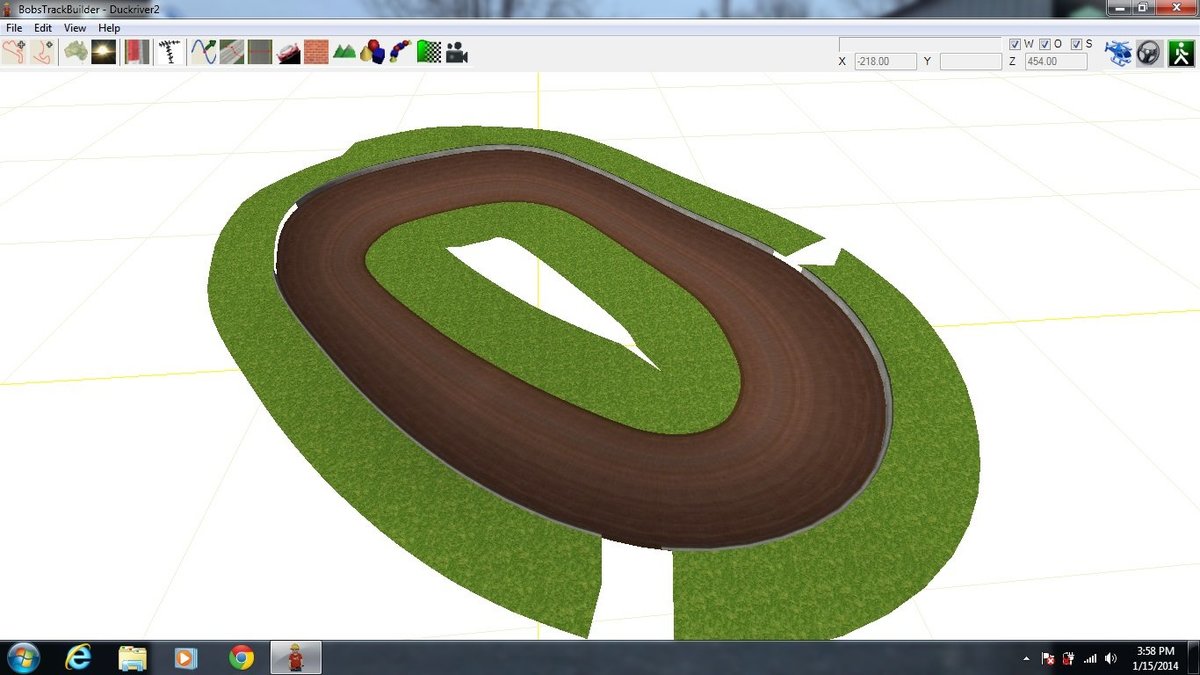Select the green mountains terrain tool
The width and height of the screenshot is (1200, 675).
tap(344, 51)
